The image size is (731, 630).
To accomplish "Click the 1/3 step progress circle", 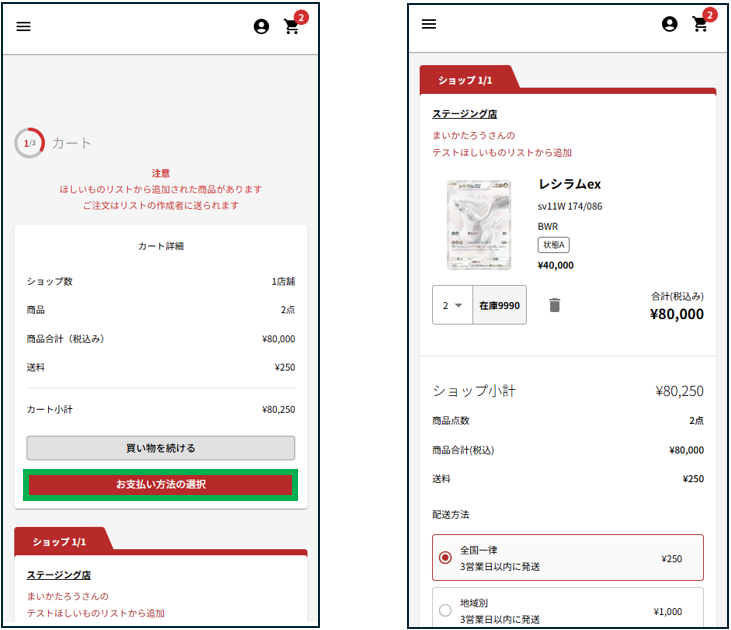I will click(30, 144).
